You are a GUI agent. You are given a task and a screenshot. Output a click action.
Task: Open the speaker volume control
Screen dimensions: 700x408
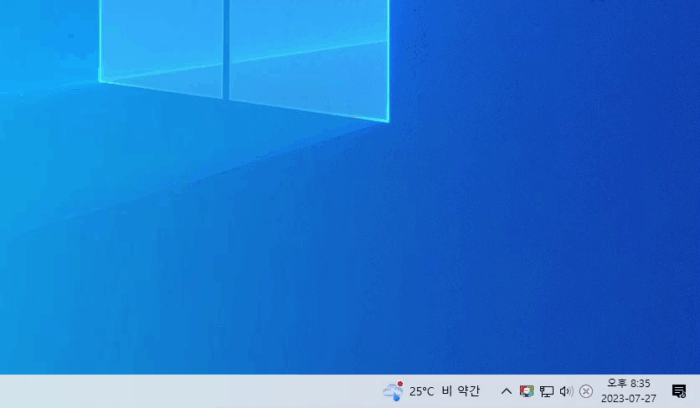566,391
